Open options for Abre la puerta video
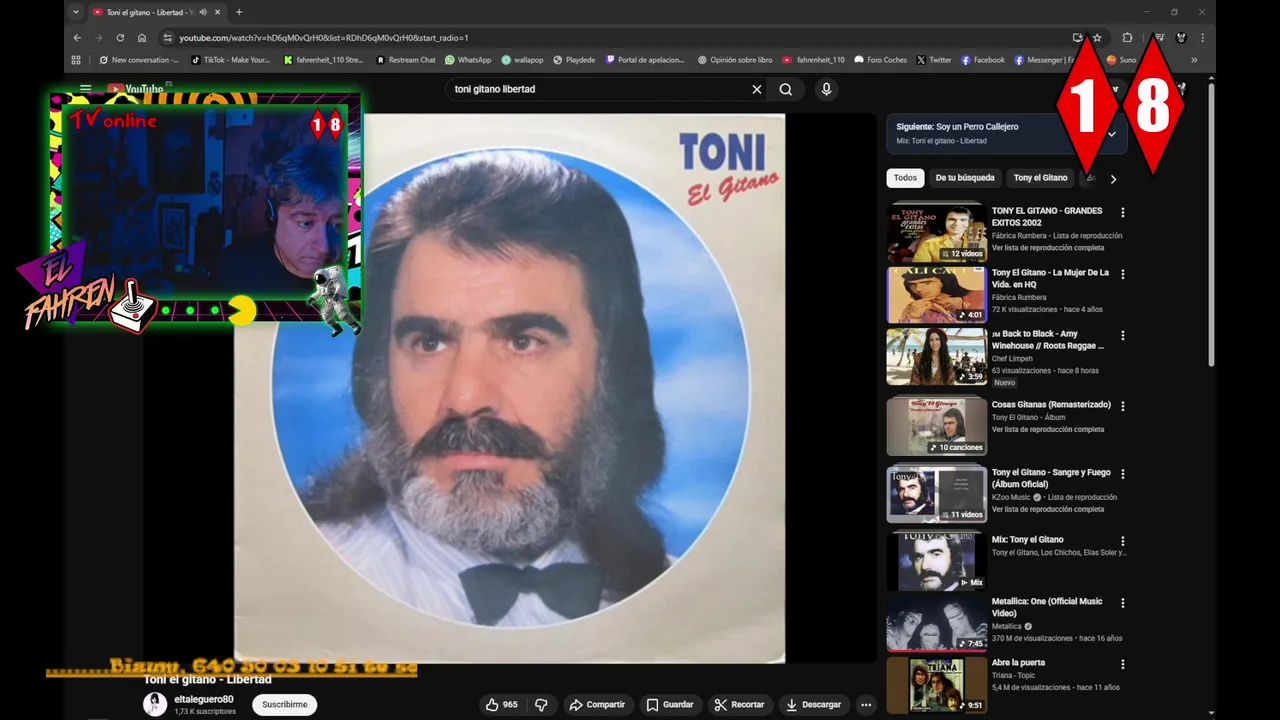 1123,664
